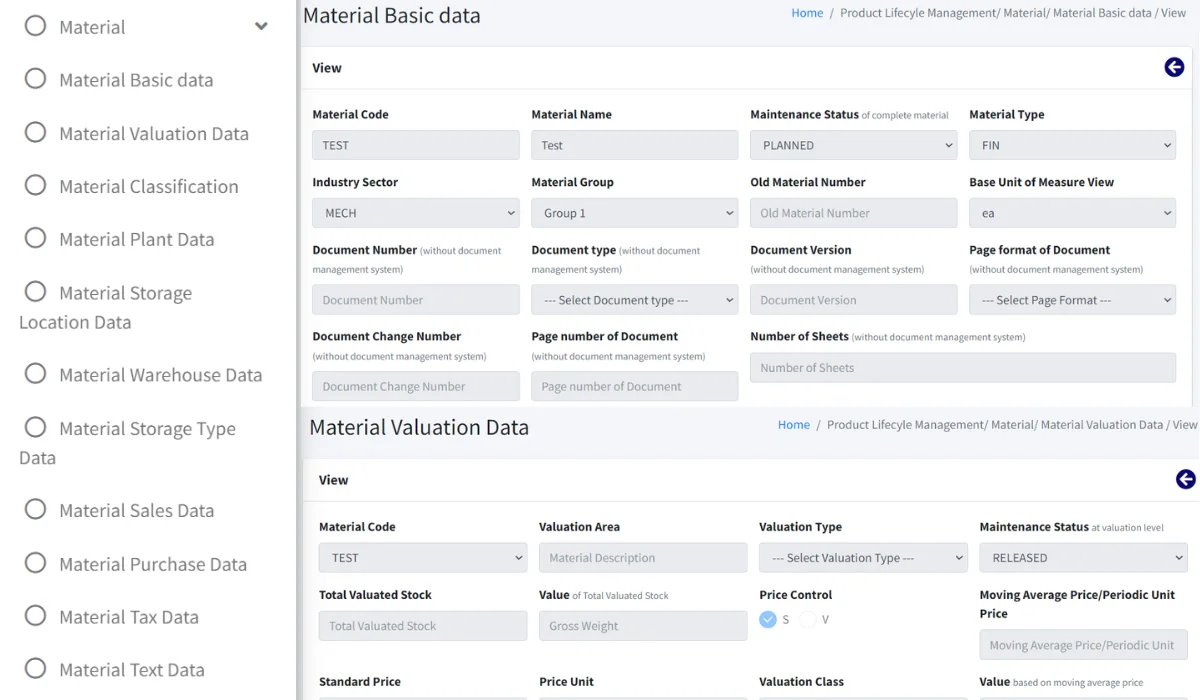
Task: Select Material Plant Data in the sidebar
Action: [135, 239]
